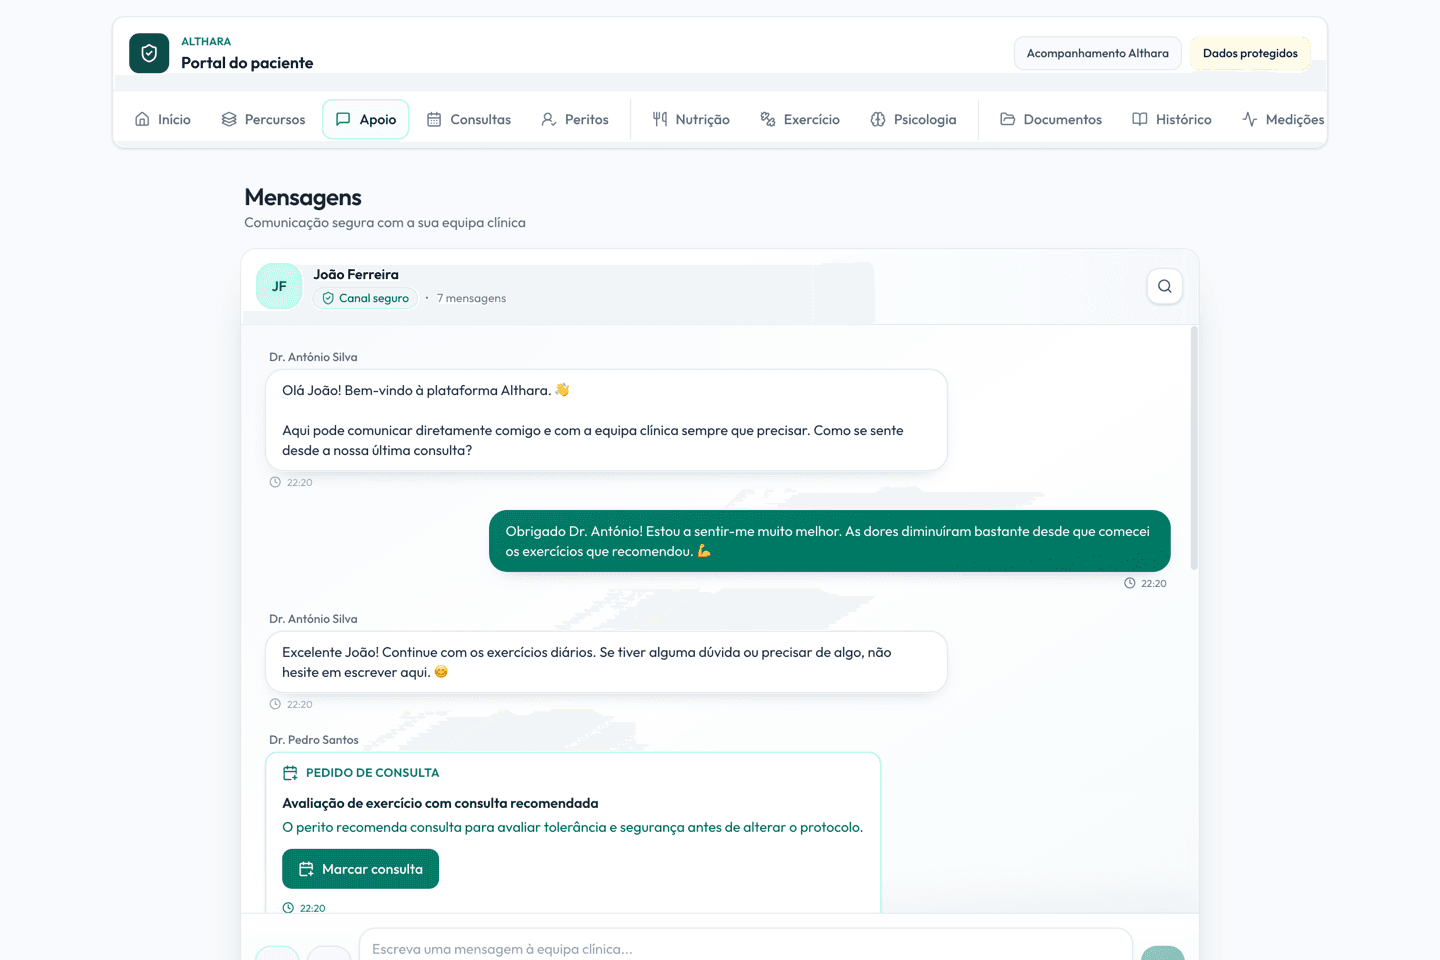Click the Canal seguro badge
This screenshot has height=960, width=1440.
coord(365,298)
